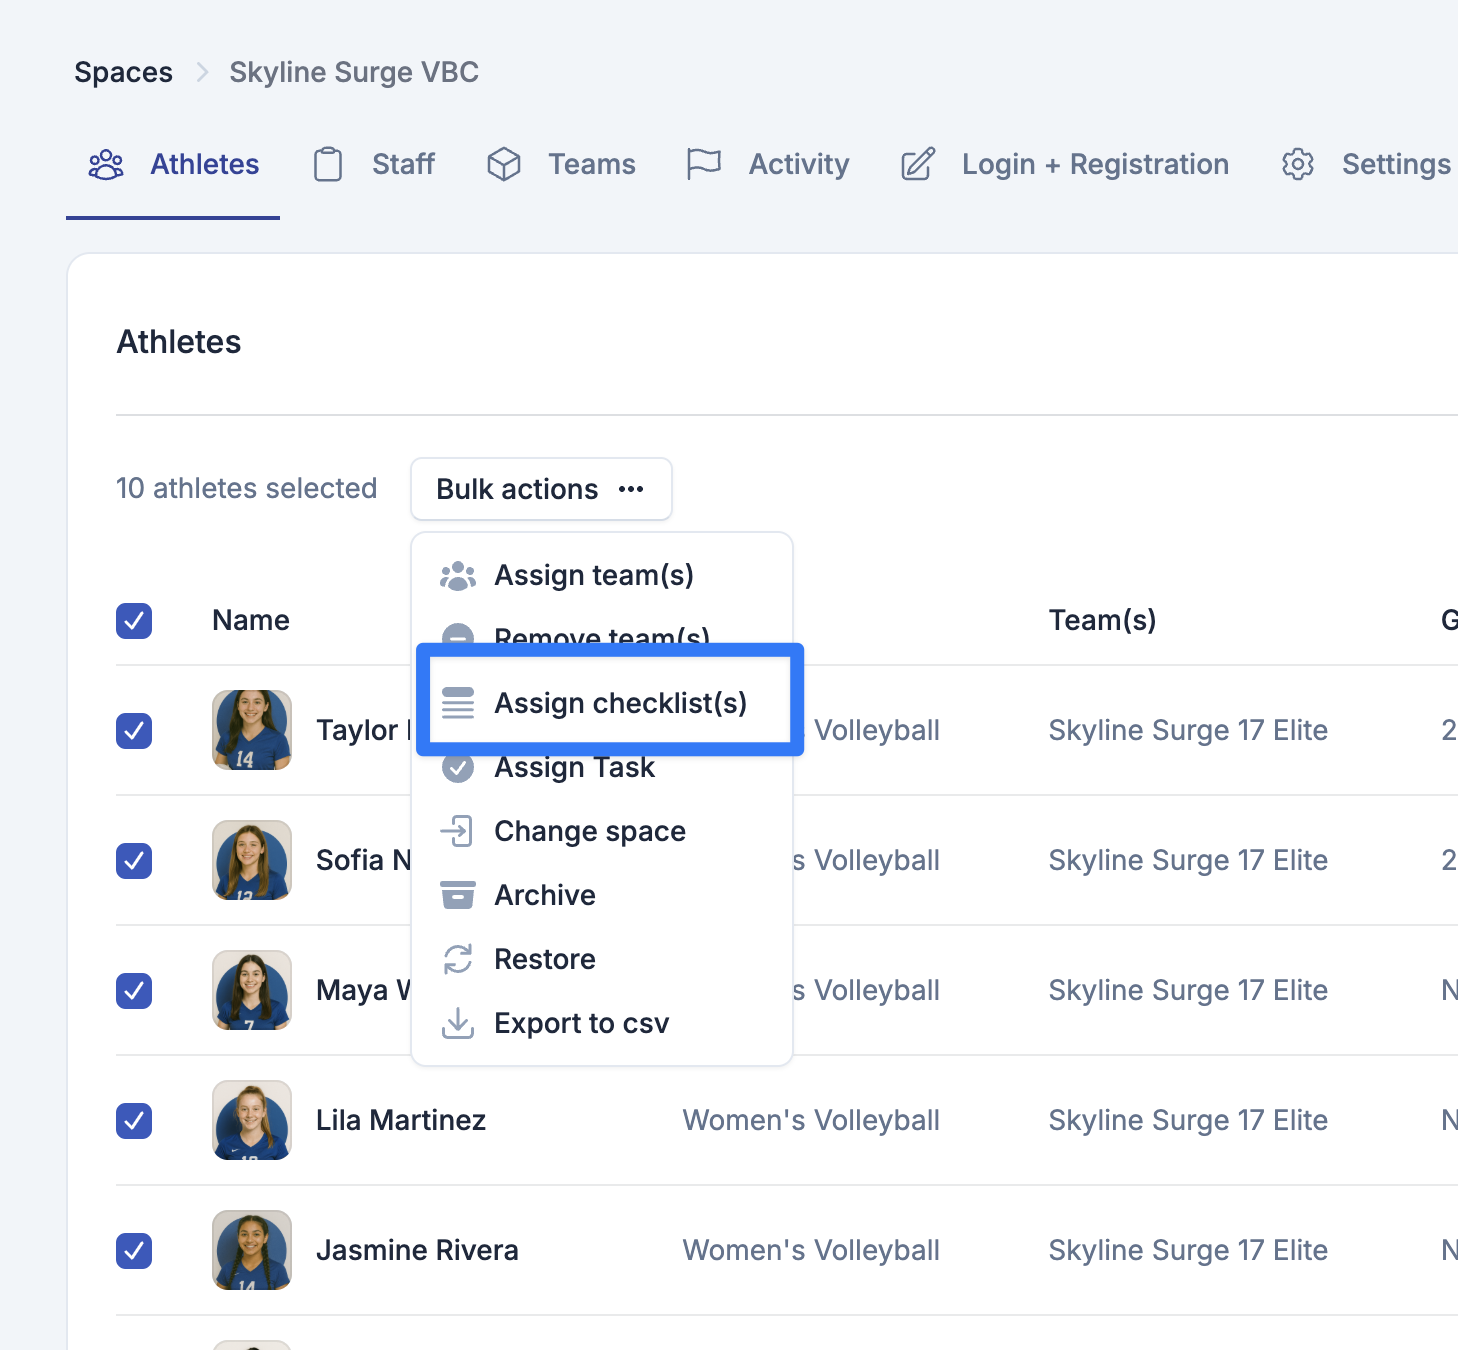Click Skyline Surge 17 Elite in Sofia's row

click(1188, 860)
